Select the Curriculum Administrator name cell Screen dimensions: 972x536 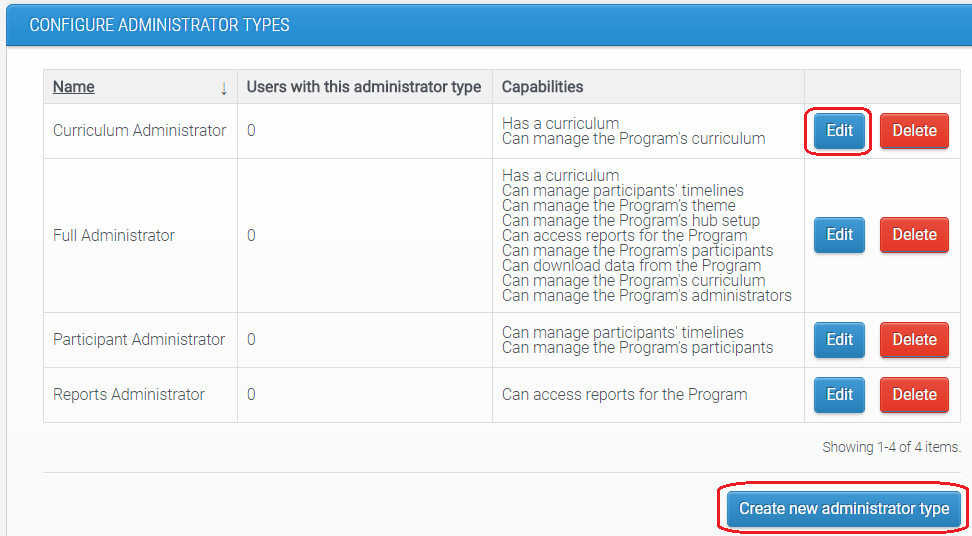coord(139,131)
